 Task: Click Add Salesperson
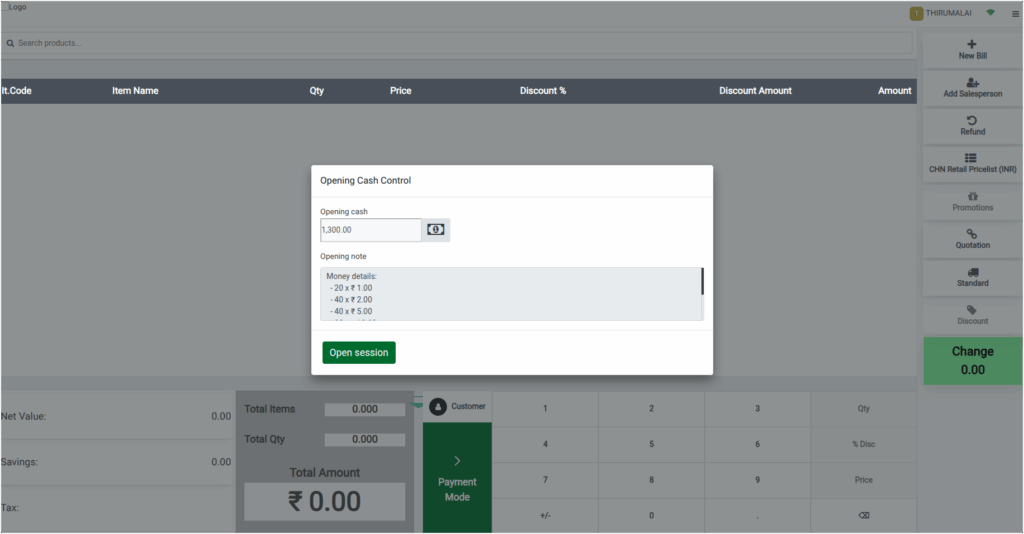(972, 88)
